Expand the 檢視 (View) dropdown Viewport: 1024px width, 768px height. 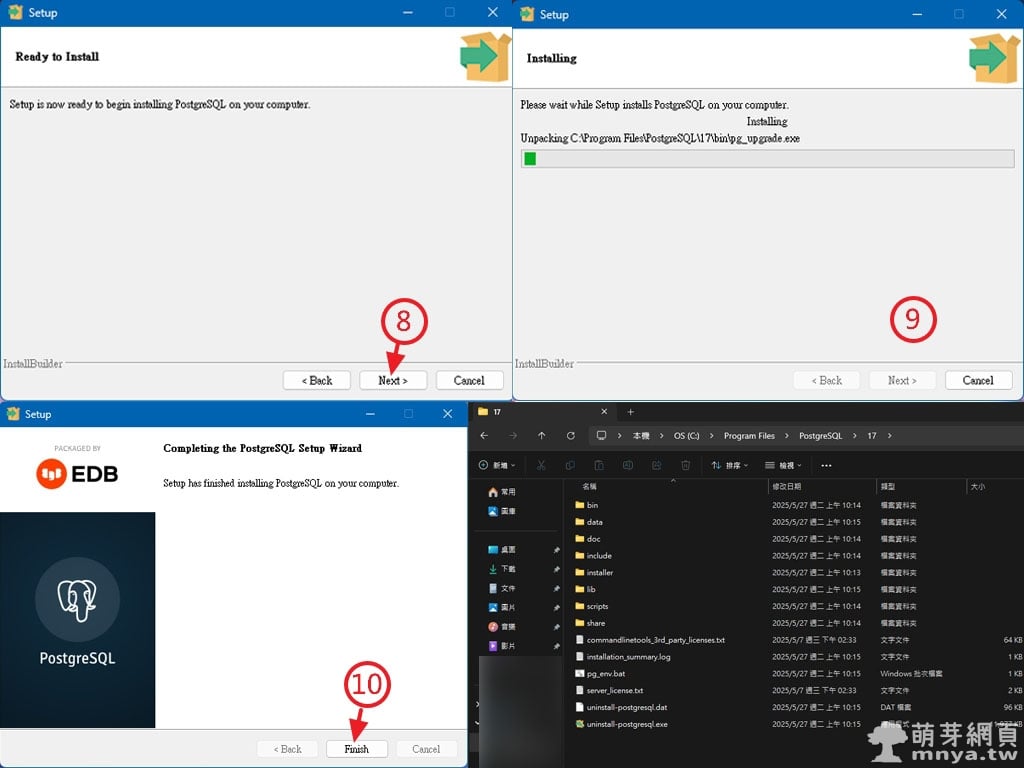click(784, 465)
